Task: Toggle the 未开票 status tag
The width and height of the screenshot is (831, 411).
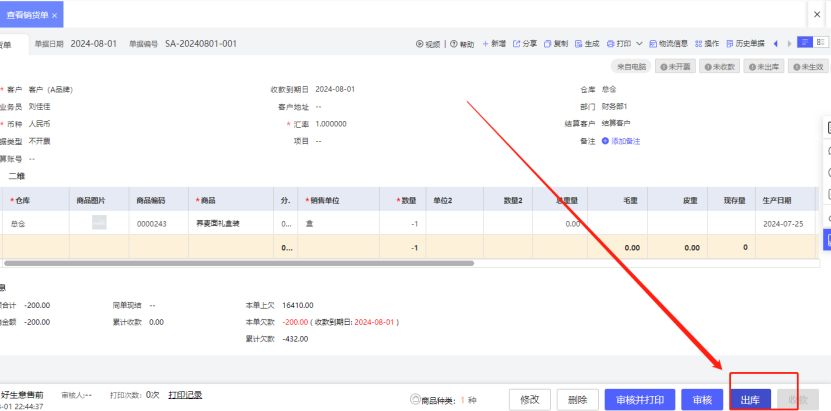Action: (675, 66)
